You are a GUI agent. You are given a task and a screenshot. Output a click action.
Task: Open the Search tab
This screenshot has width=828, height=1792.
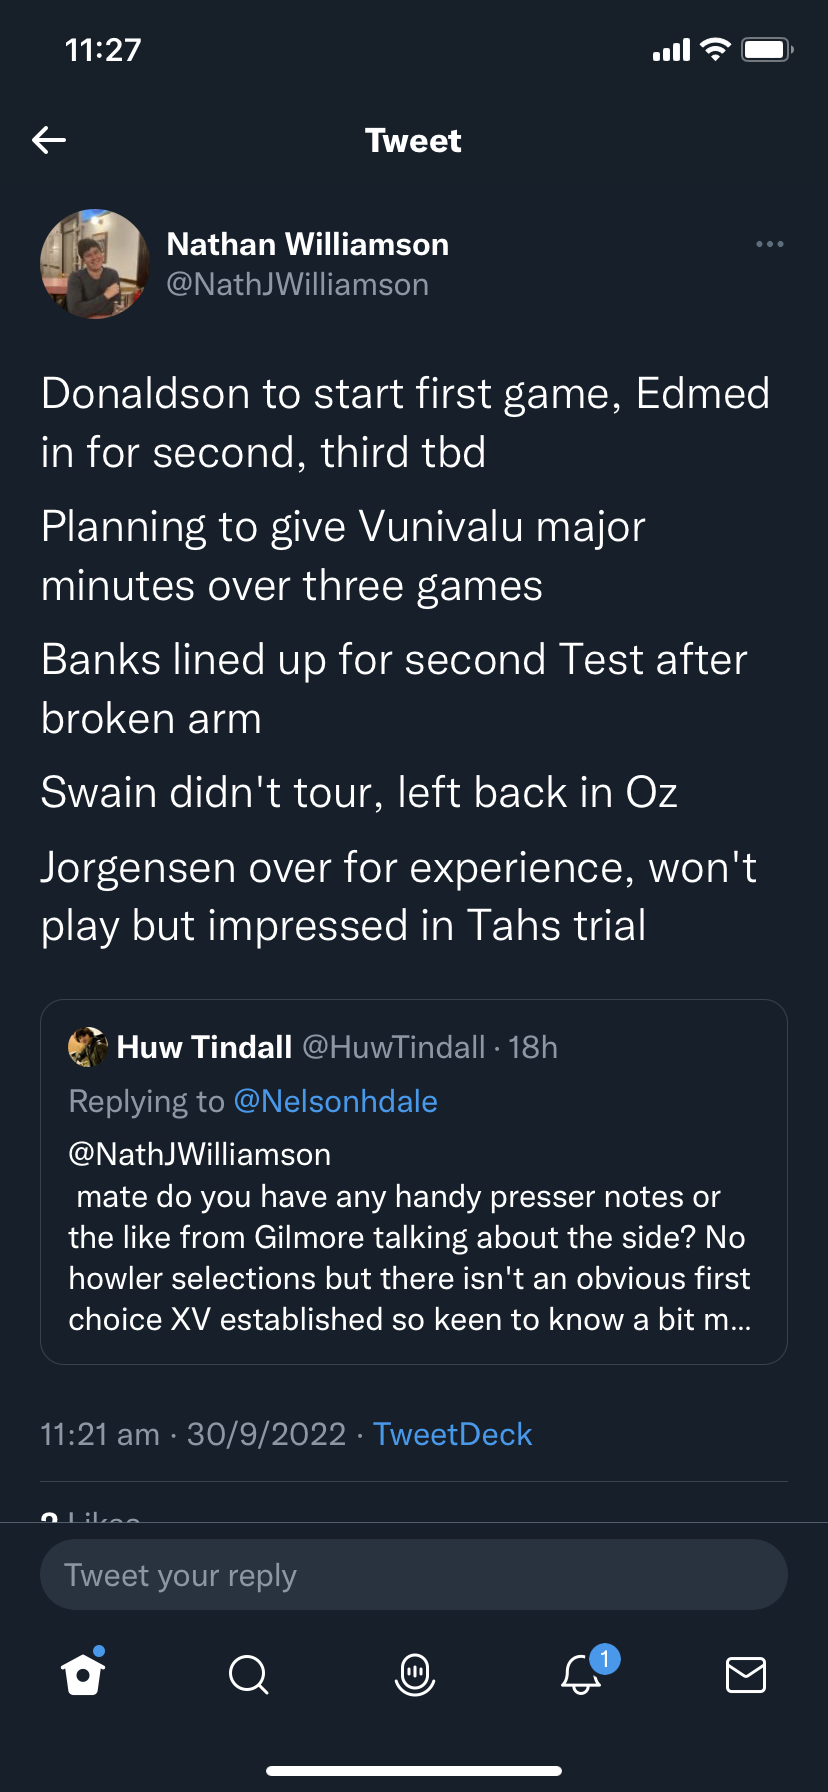coord(248,1673)
